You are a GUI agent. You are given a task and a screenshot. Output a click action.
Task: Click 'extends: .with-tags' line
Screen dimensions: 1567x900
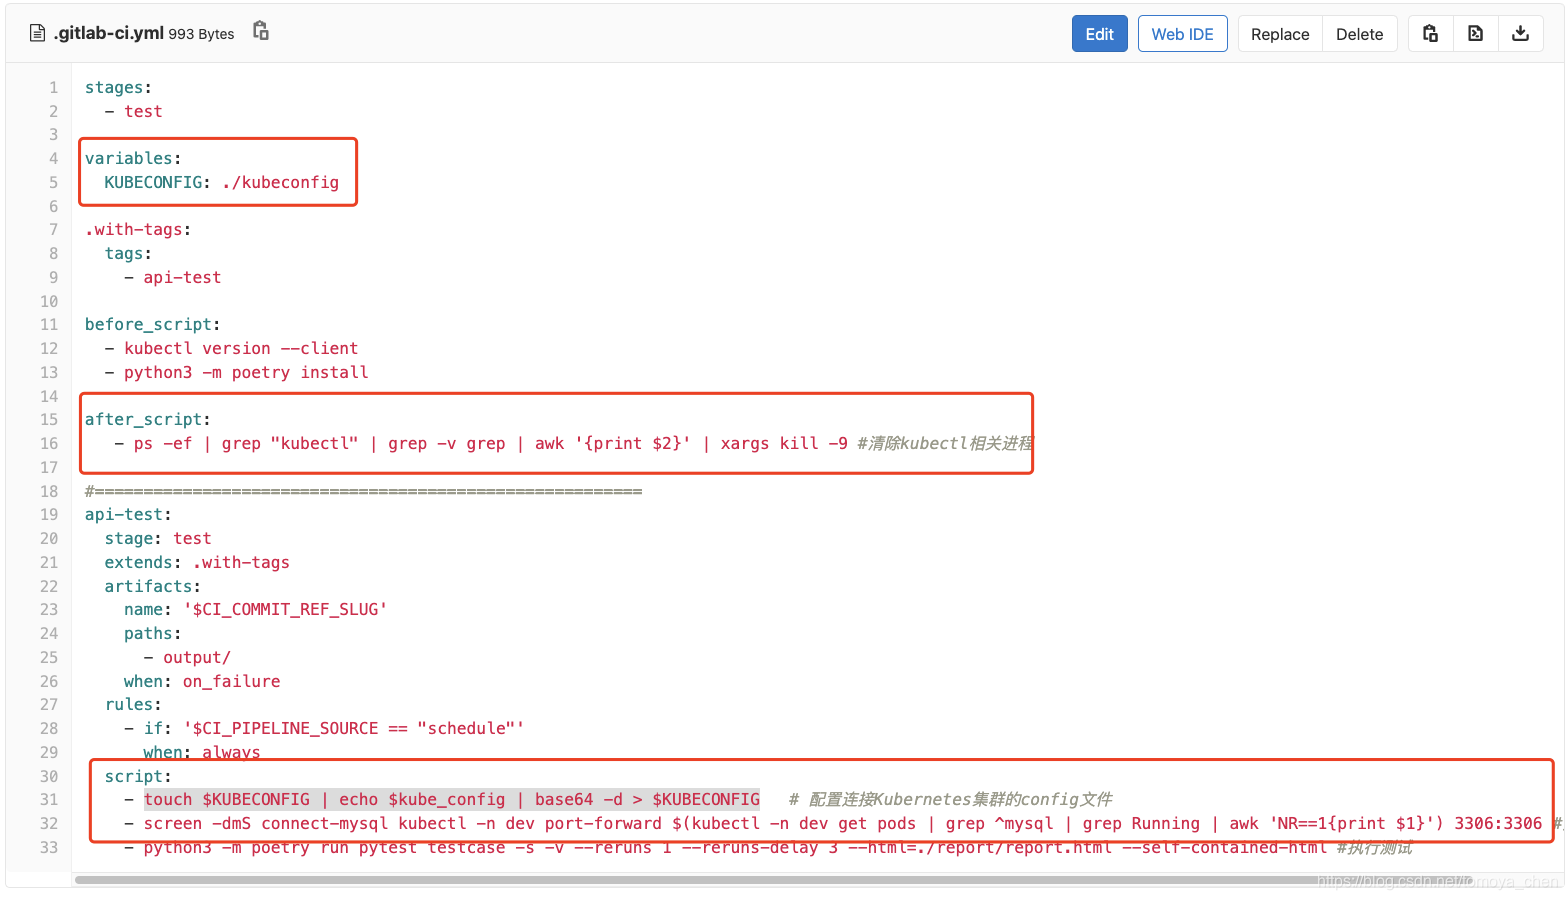[x=197, y=562]
